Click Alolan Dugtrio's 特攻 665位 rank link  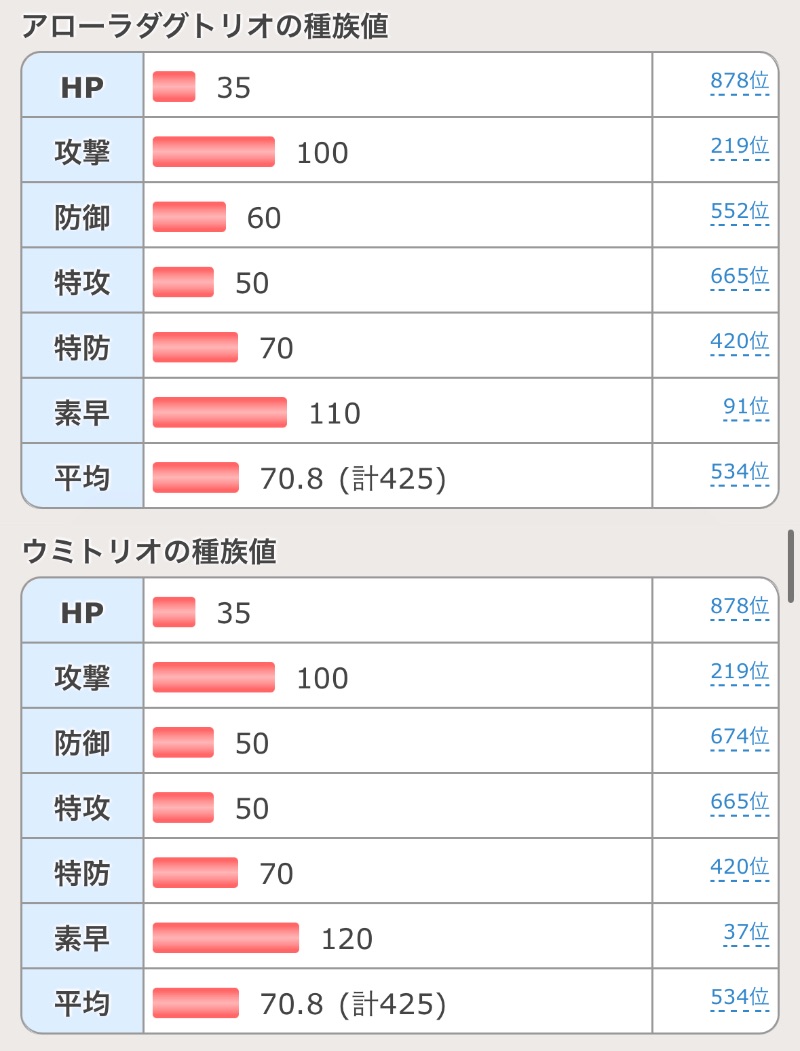[x=739, y=277]
